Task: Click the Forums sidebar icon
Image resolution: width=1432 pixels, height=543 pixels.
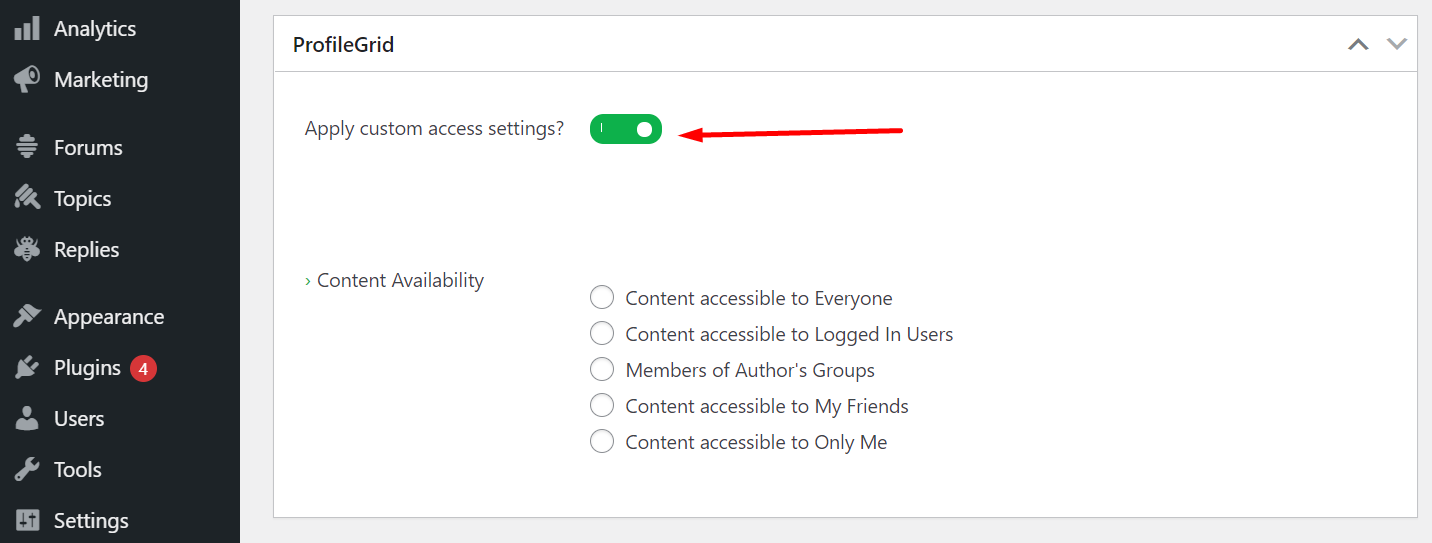Action: click(27, 147)
